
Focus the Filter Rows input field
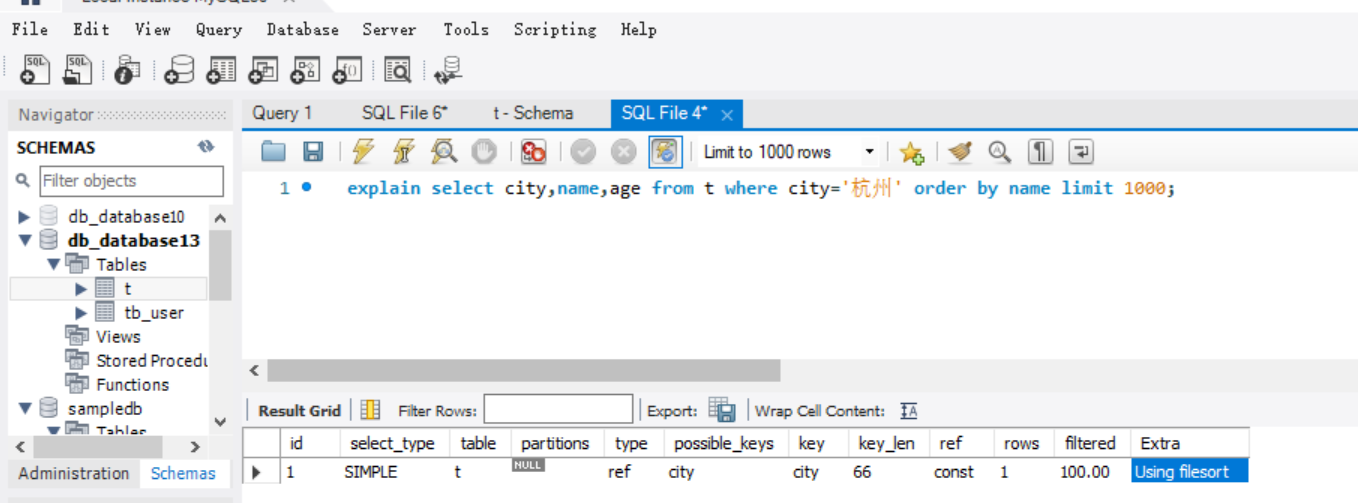558,409
